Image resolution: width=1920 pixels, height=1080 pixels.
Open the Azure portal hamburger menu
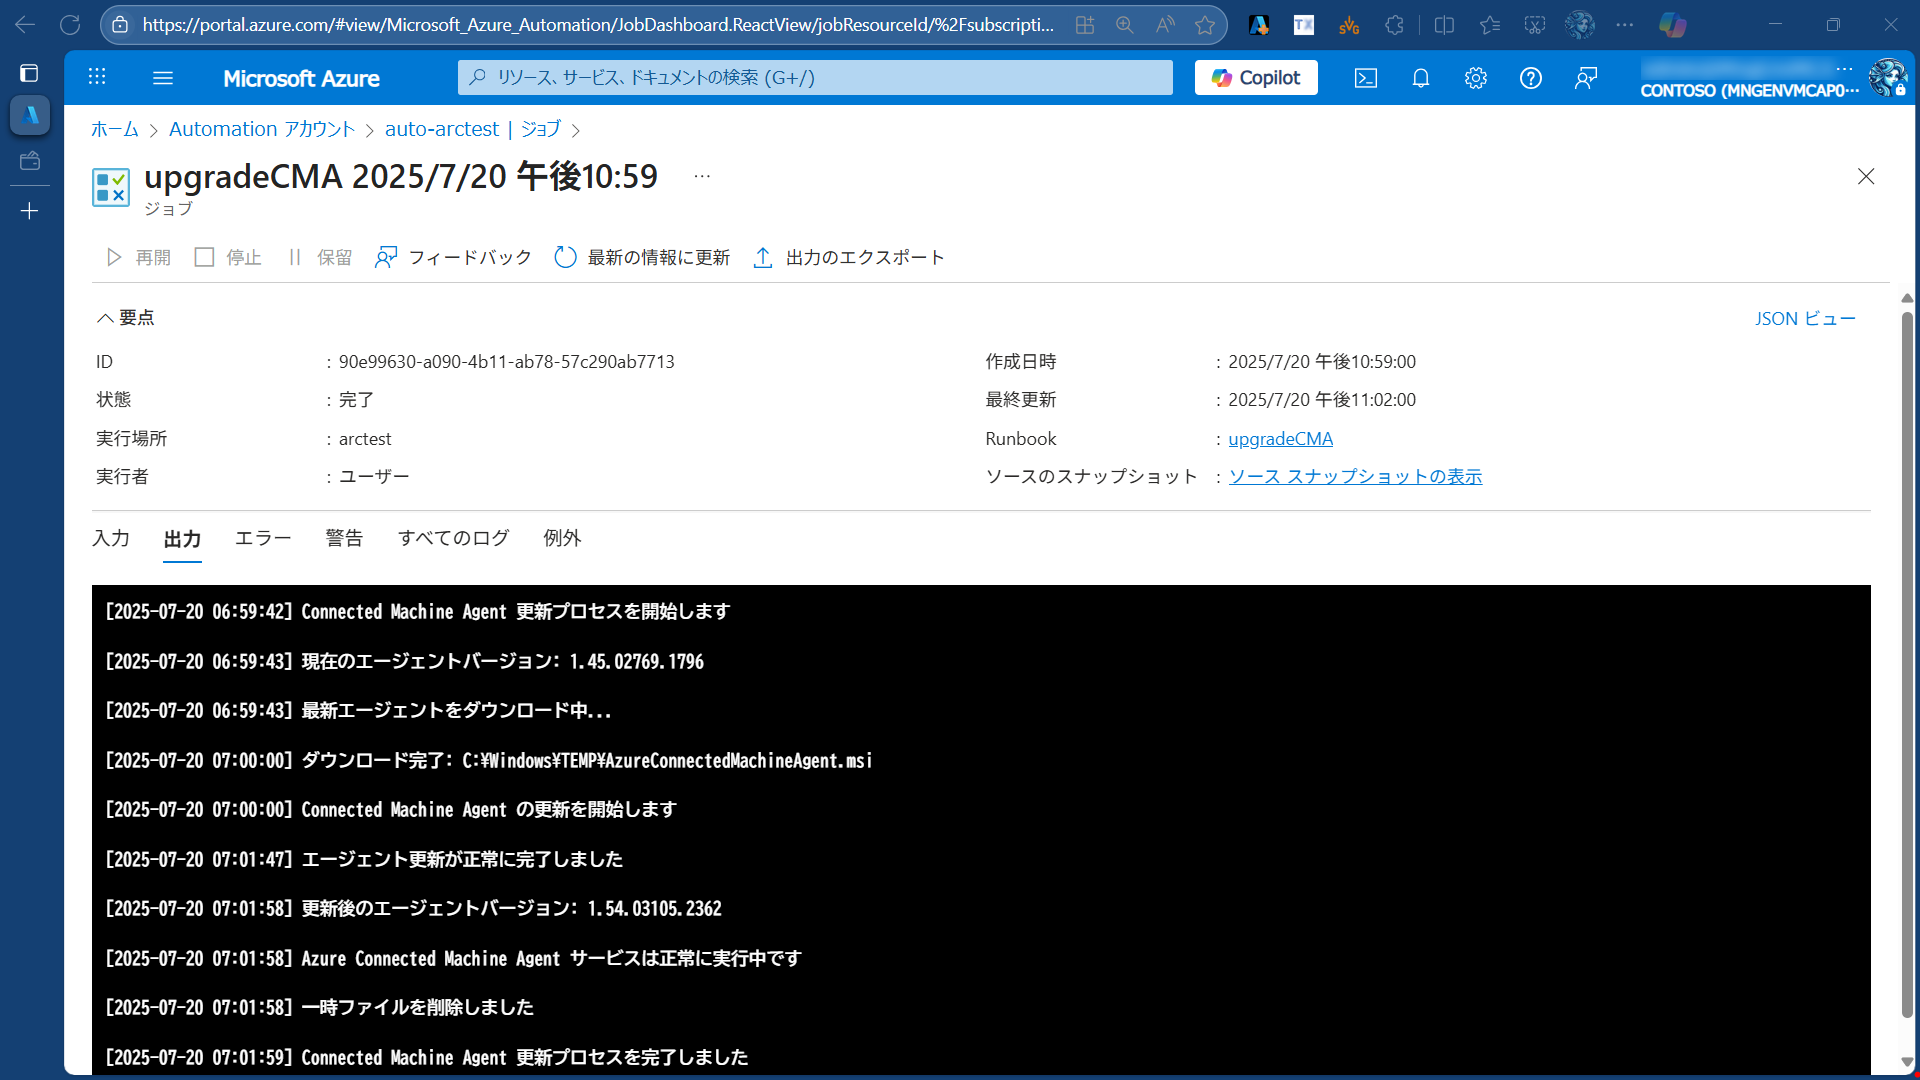click(163, 78)
